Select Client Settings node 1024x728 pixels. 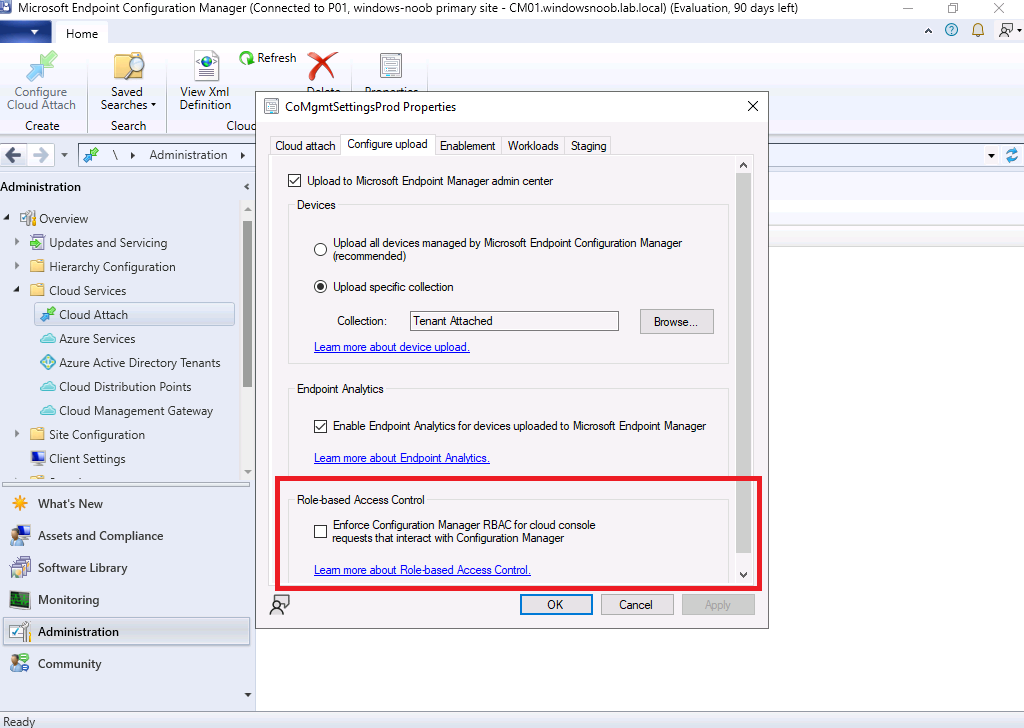pyautogui.click(x=87, y=459)
